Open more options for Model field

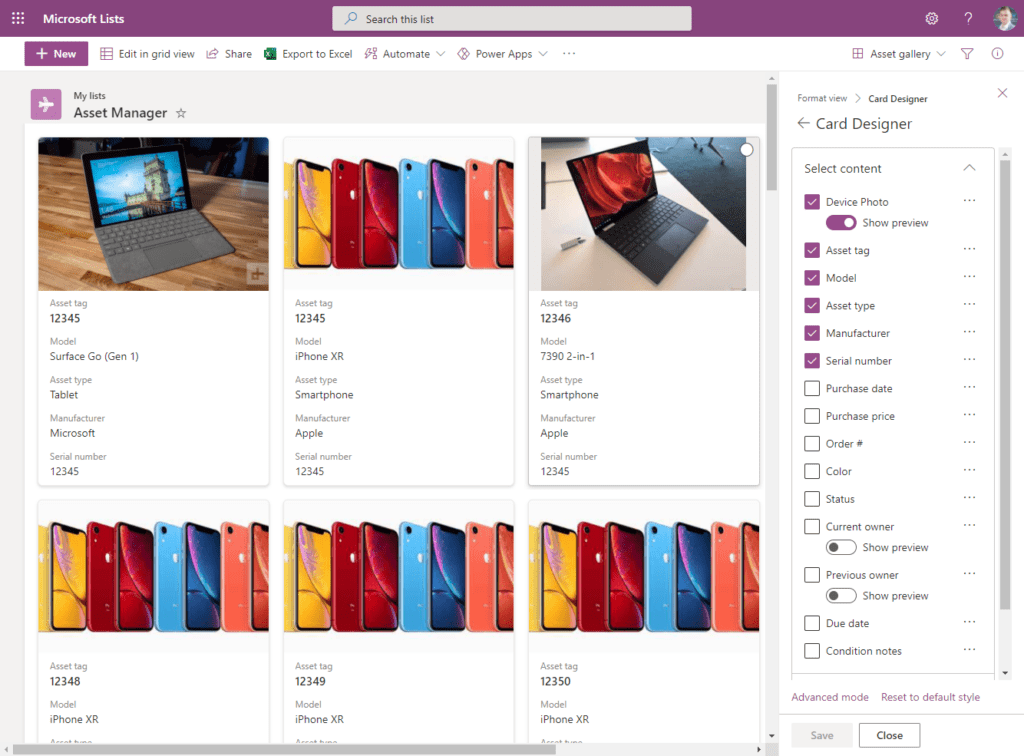(x=969, y=277)
